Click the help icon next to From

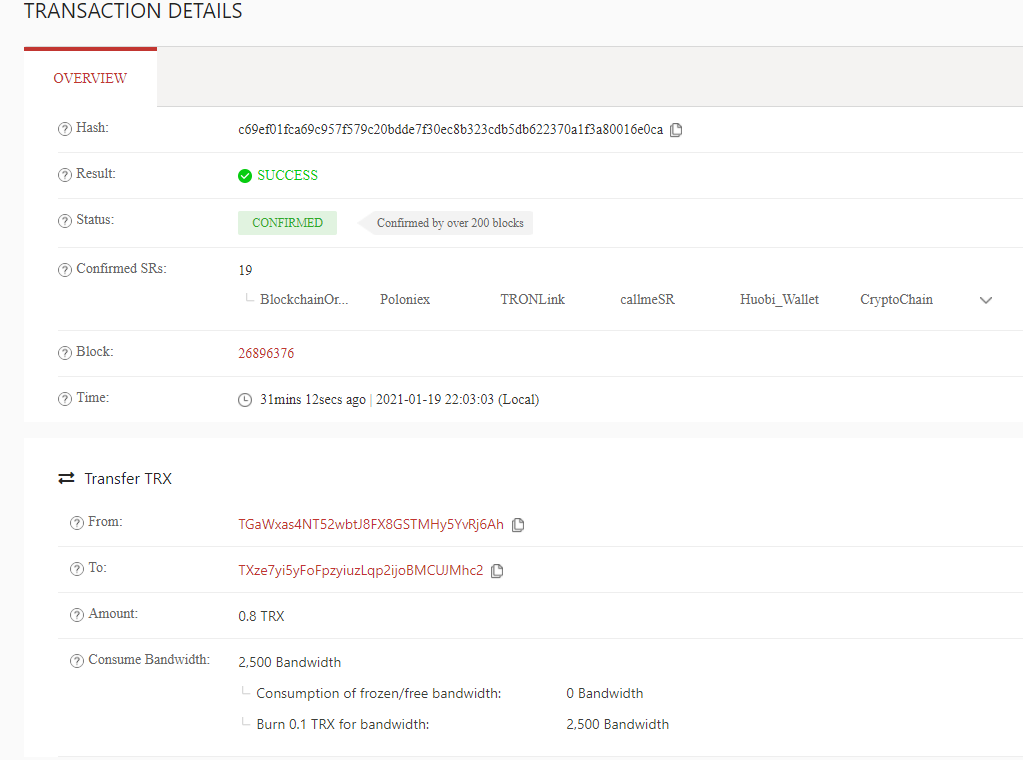tap(77, 523)
